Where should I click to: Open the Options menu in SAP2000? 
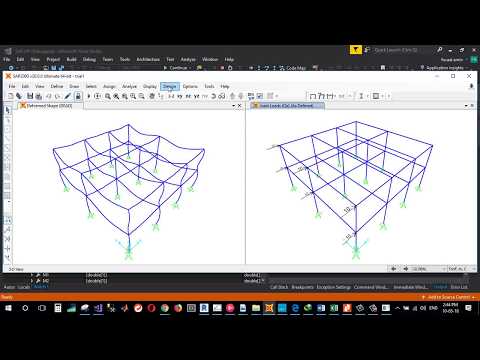(190, 86)
